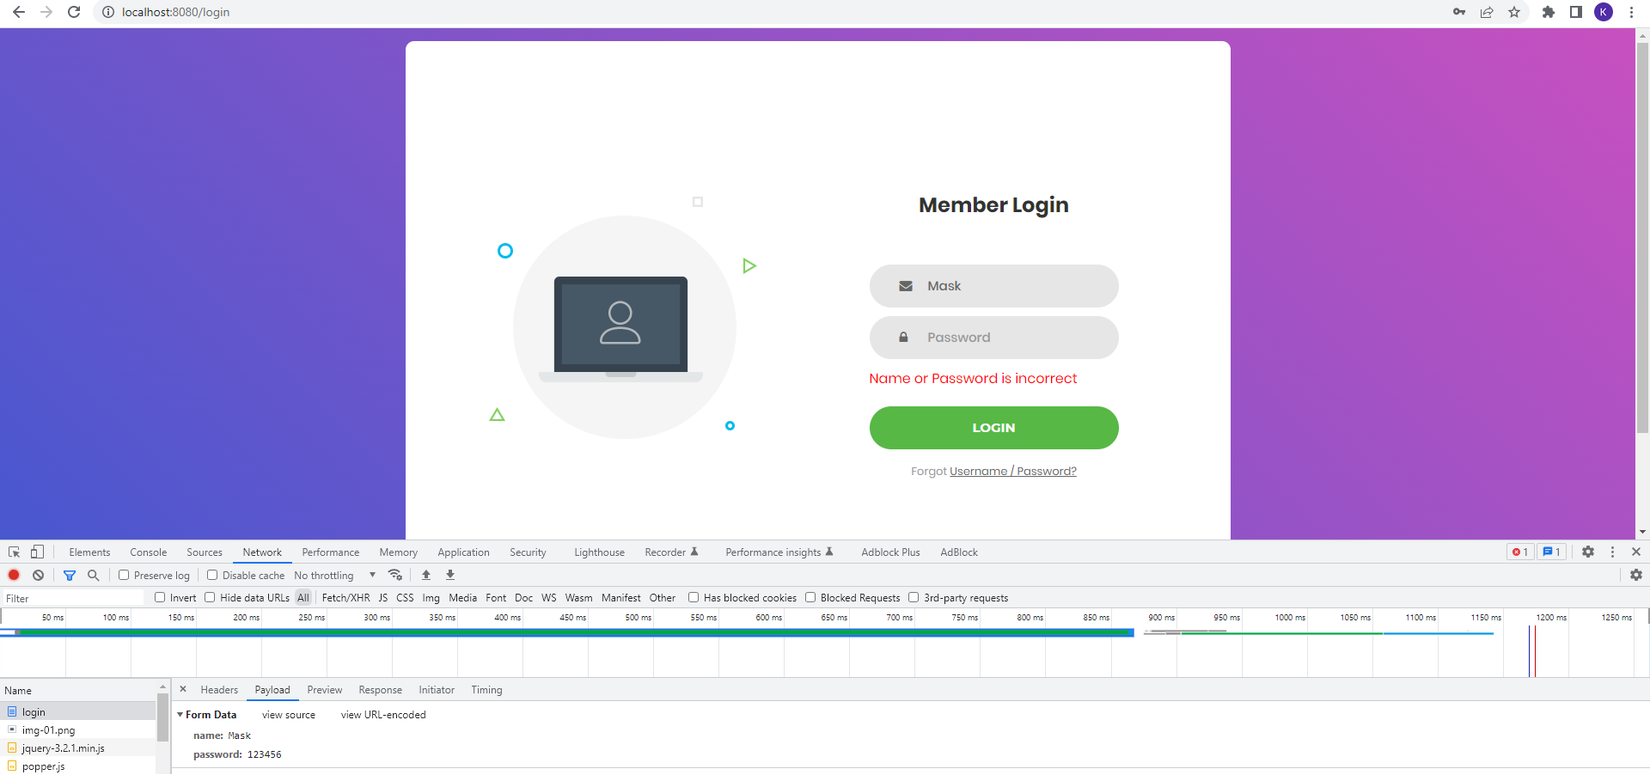Check Blocked Requests
The image size is (1650, 774).
click(810, 597)
